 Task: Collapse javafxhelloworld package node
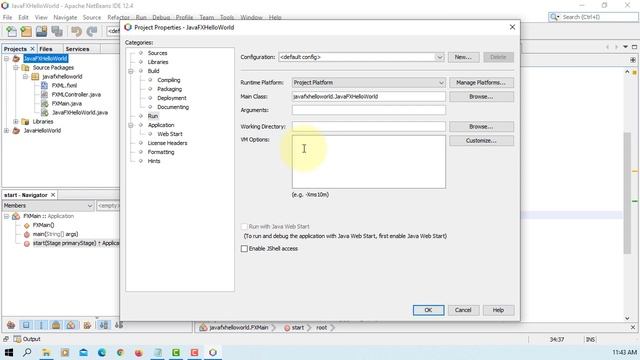(x=25, y=76)
